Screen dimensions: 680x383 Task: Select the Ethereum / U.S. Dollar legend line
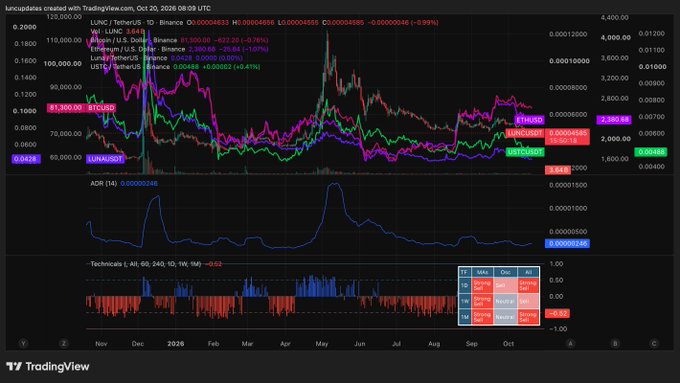click(x=179, y=49)
